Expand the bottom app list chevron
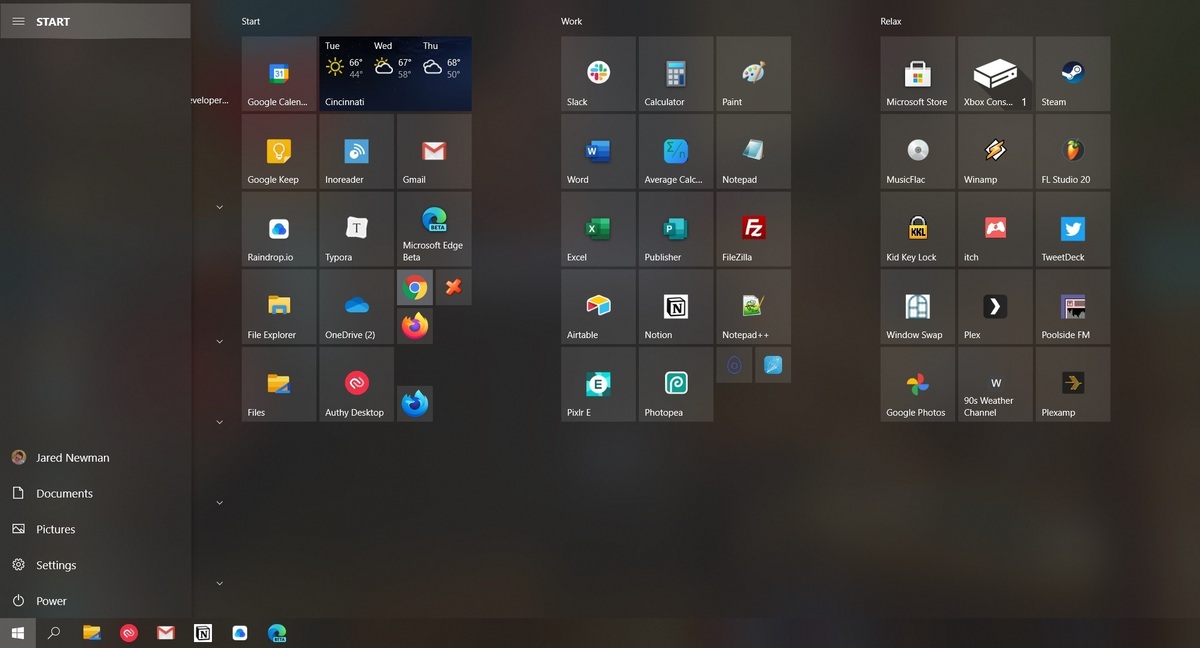Screen dimensions: 1200x648 coord(219,584)
